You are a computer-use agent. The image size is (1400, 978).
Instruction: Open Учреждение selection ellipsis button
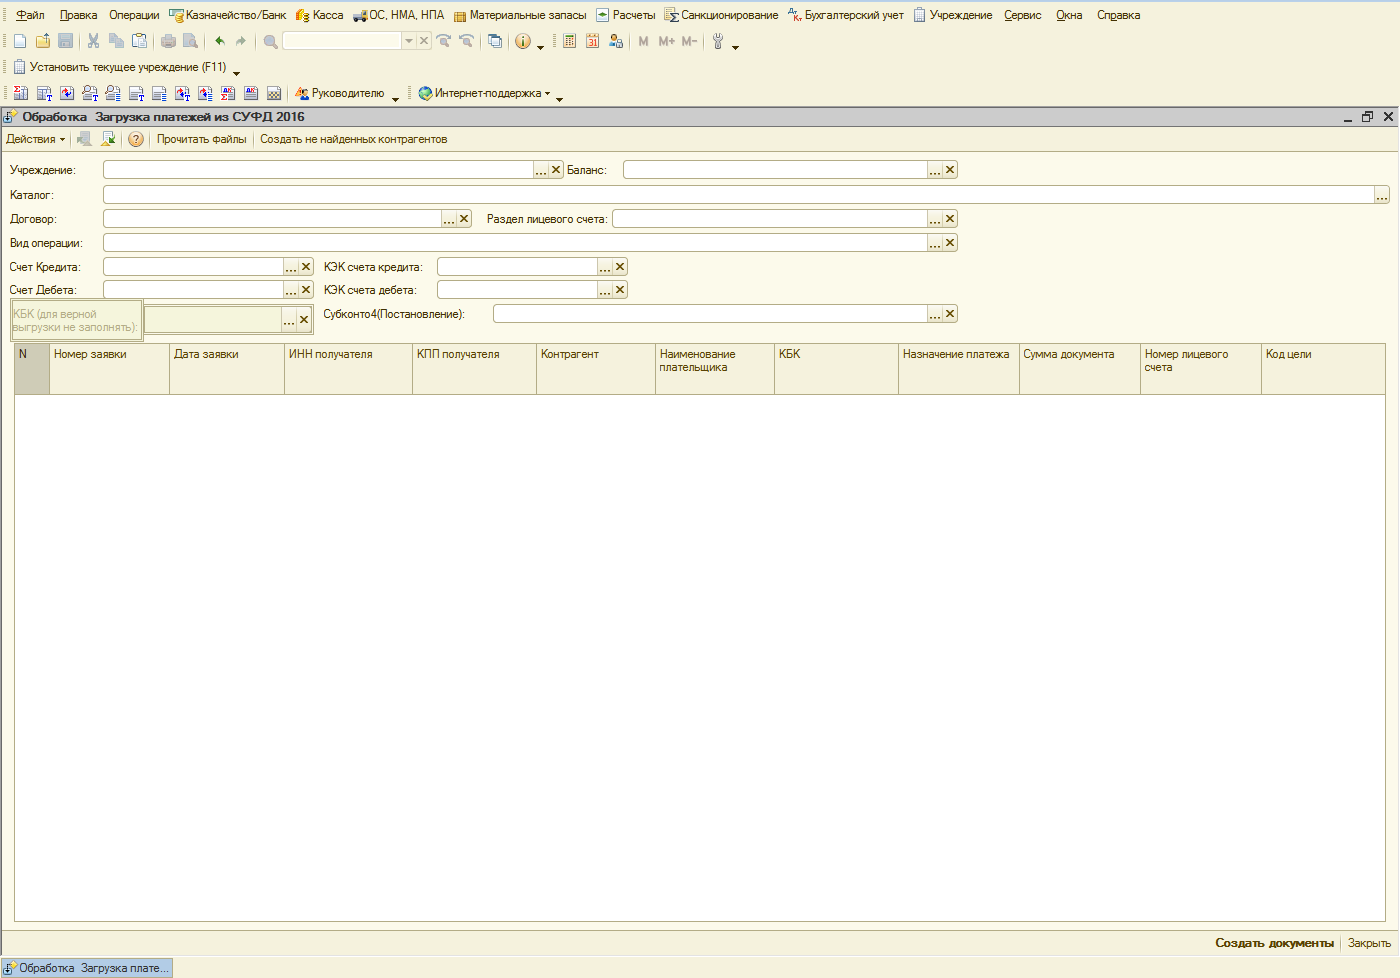[541, 170]
